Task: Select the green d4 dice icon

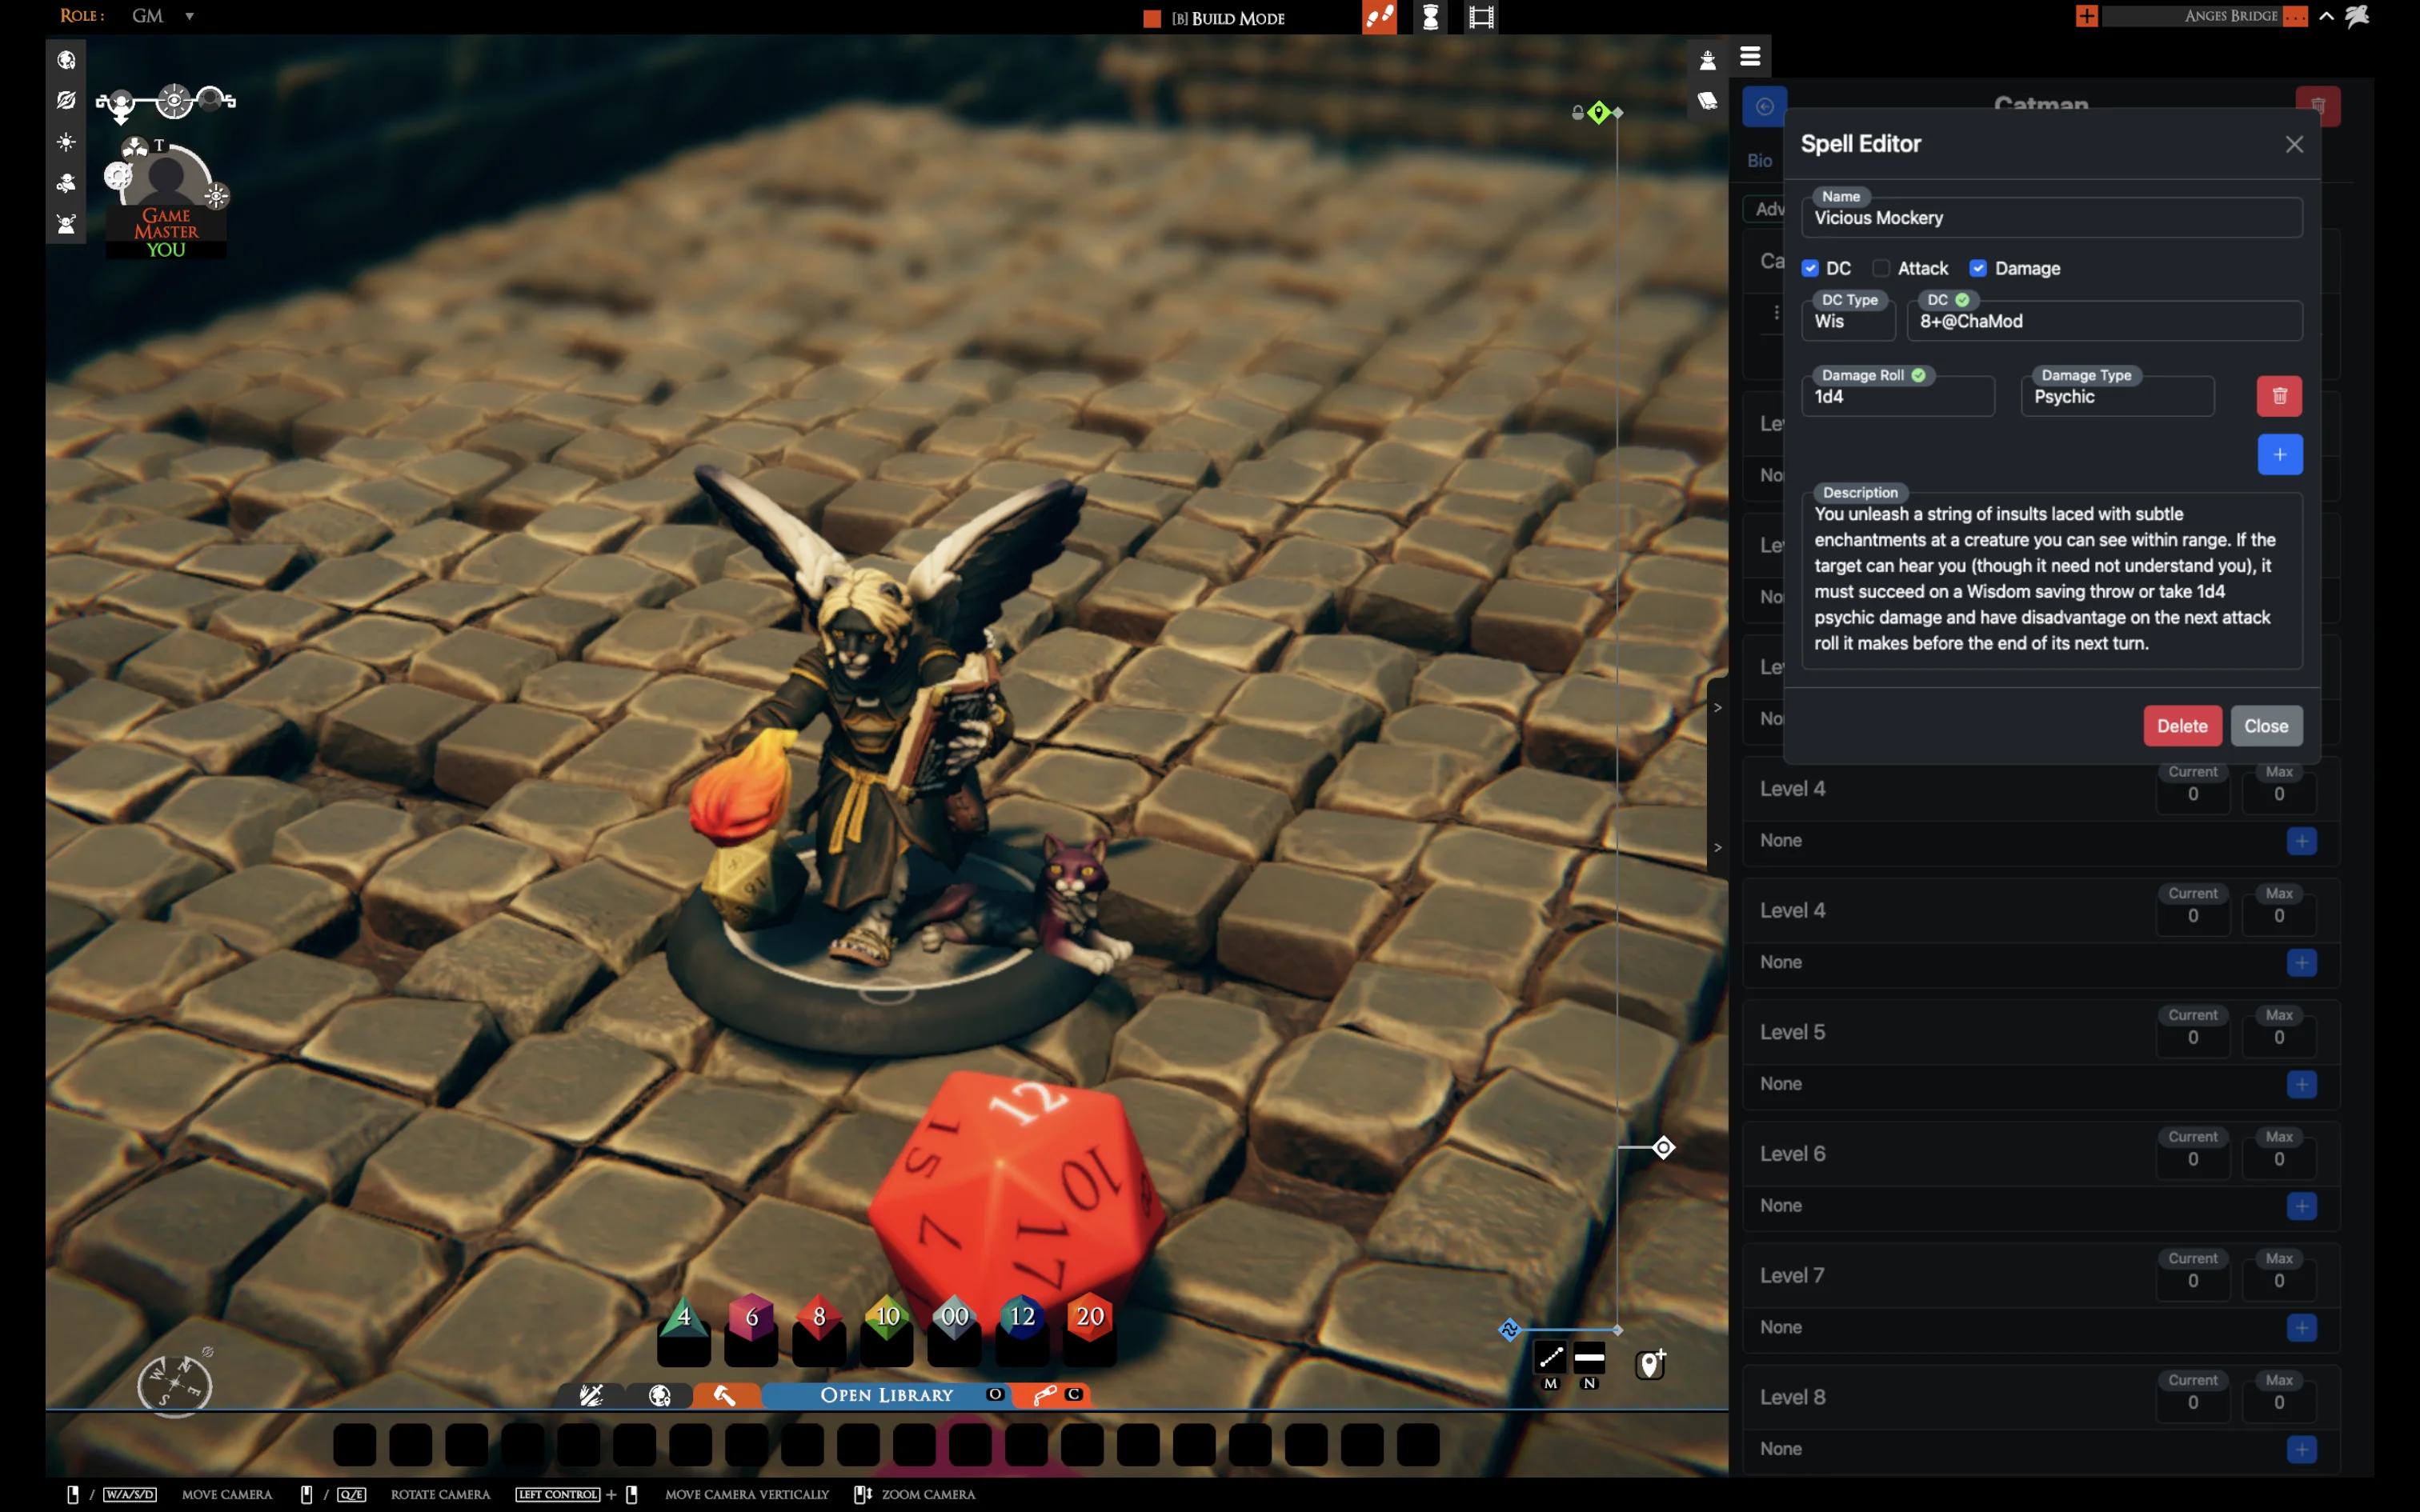Action: click(684, 1316)
